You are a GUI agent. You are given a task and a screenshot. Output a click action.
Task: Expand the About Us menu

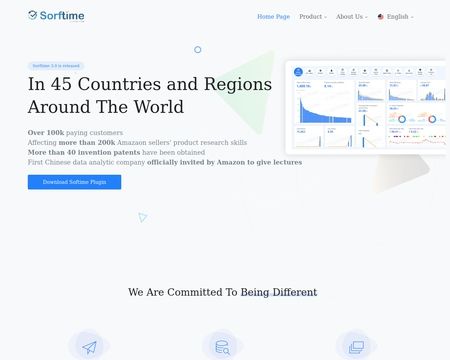351,16
